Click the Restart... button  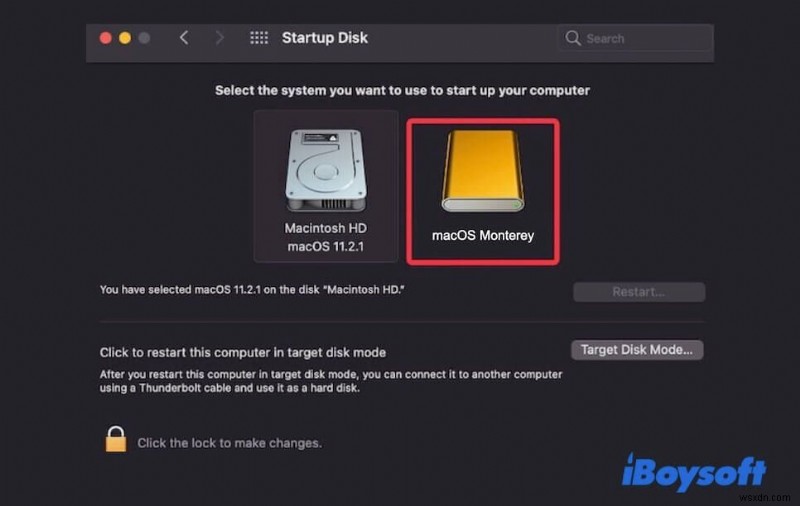639,292
